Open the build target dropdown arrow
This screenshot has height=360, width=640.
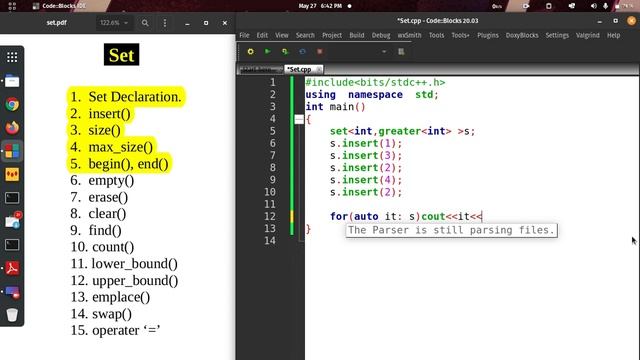[384, 52]
